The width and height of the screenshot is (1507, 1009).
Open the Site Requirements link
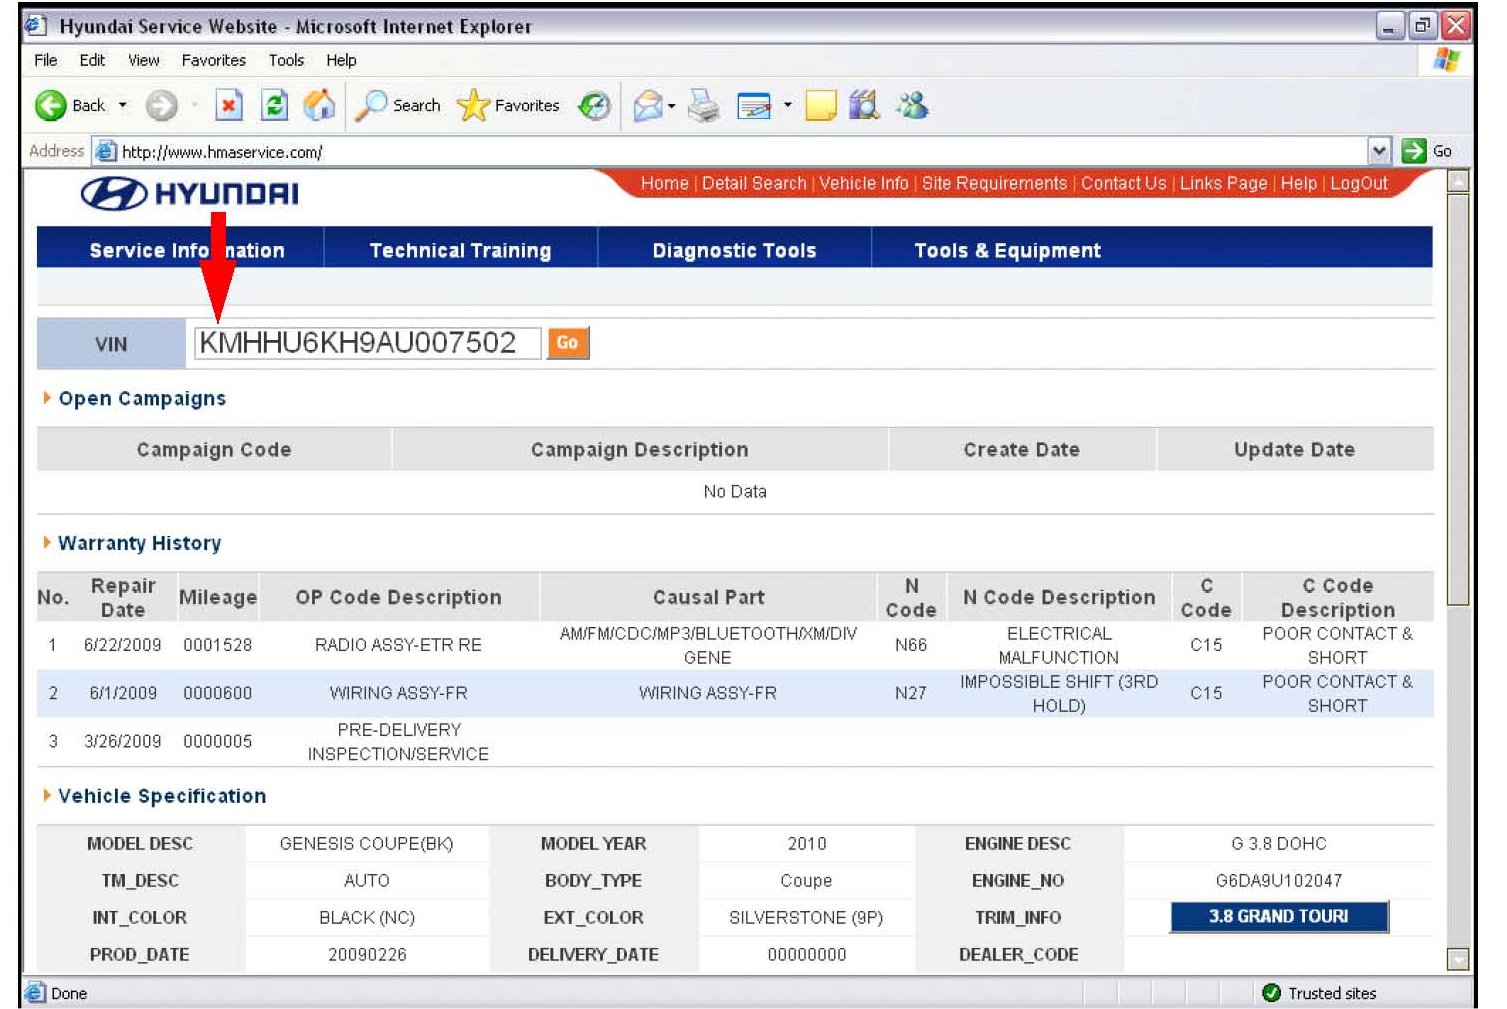coord(994,183)
